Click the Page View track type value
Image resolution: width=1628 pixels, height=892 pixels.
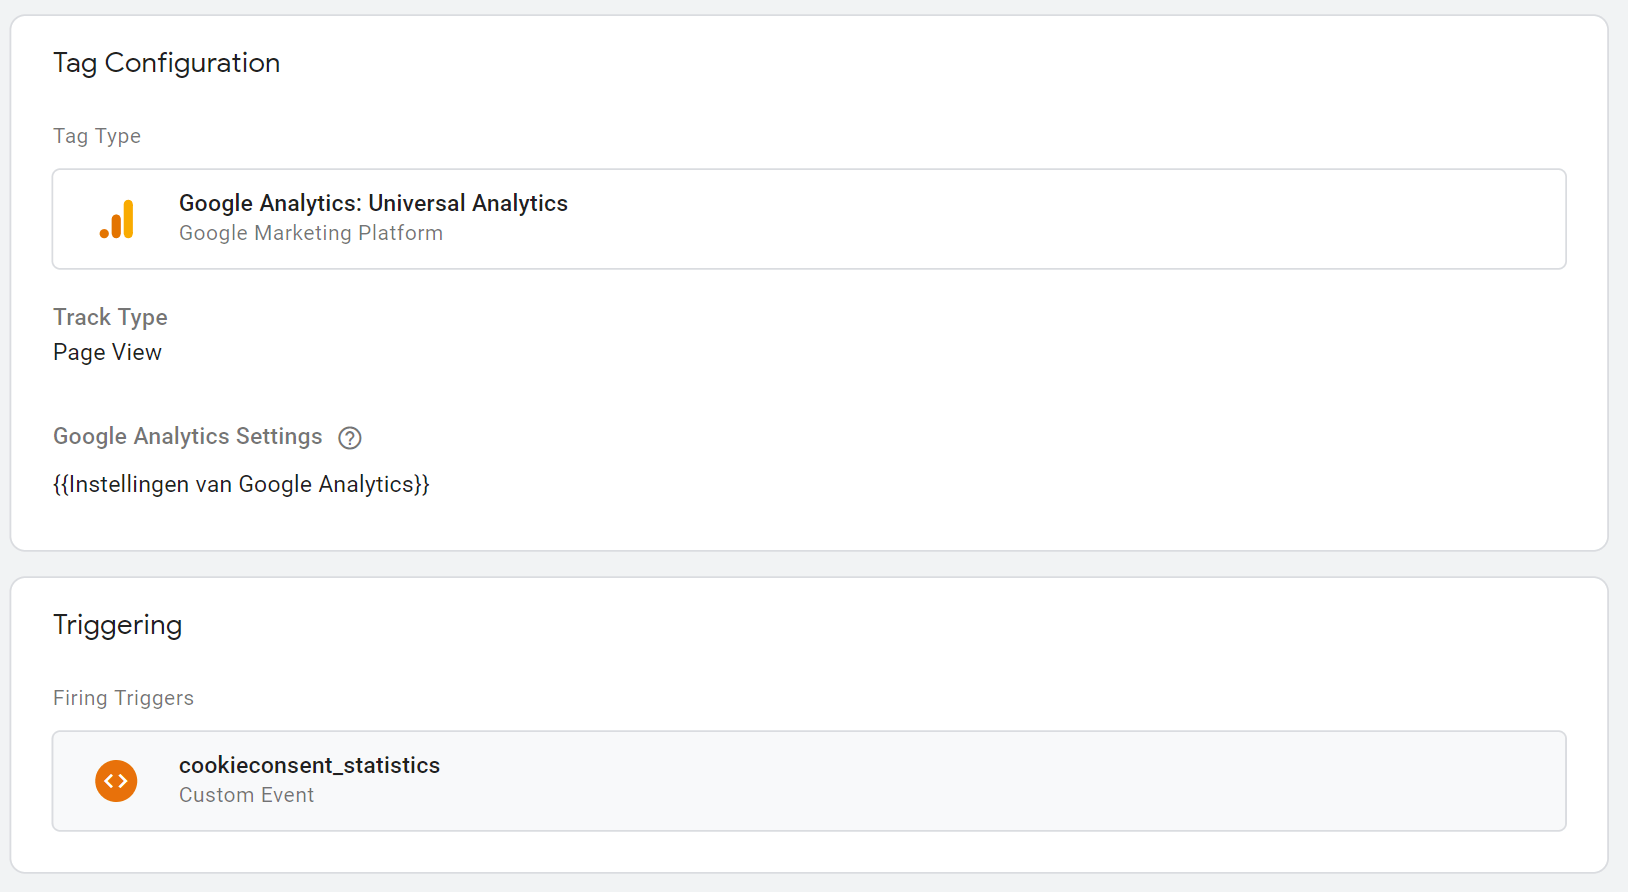(x=107, y=352)
